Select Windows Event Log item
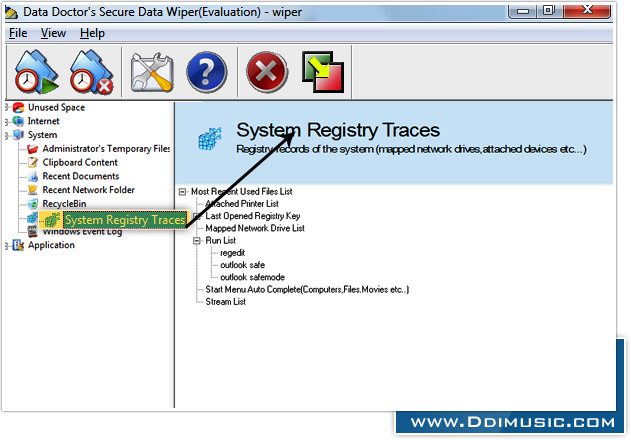Viewport: 631px width, 440px height. pyautogui.click(x=82, y=232)
